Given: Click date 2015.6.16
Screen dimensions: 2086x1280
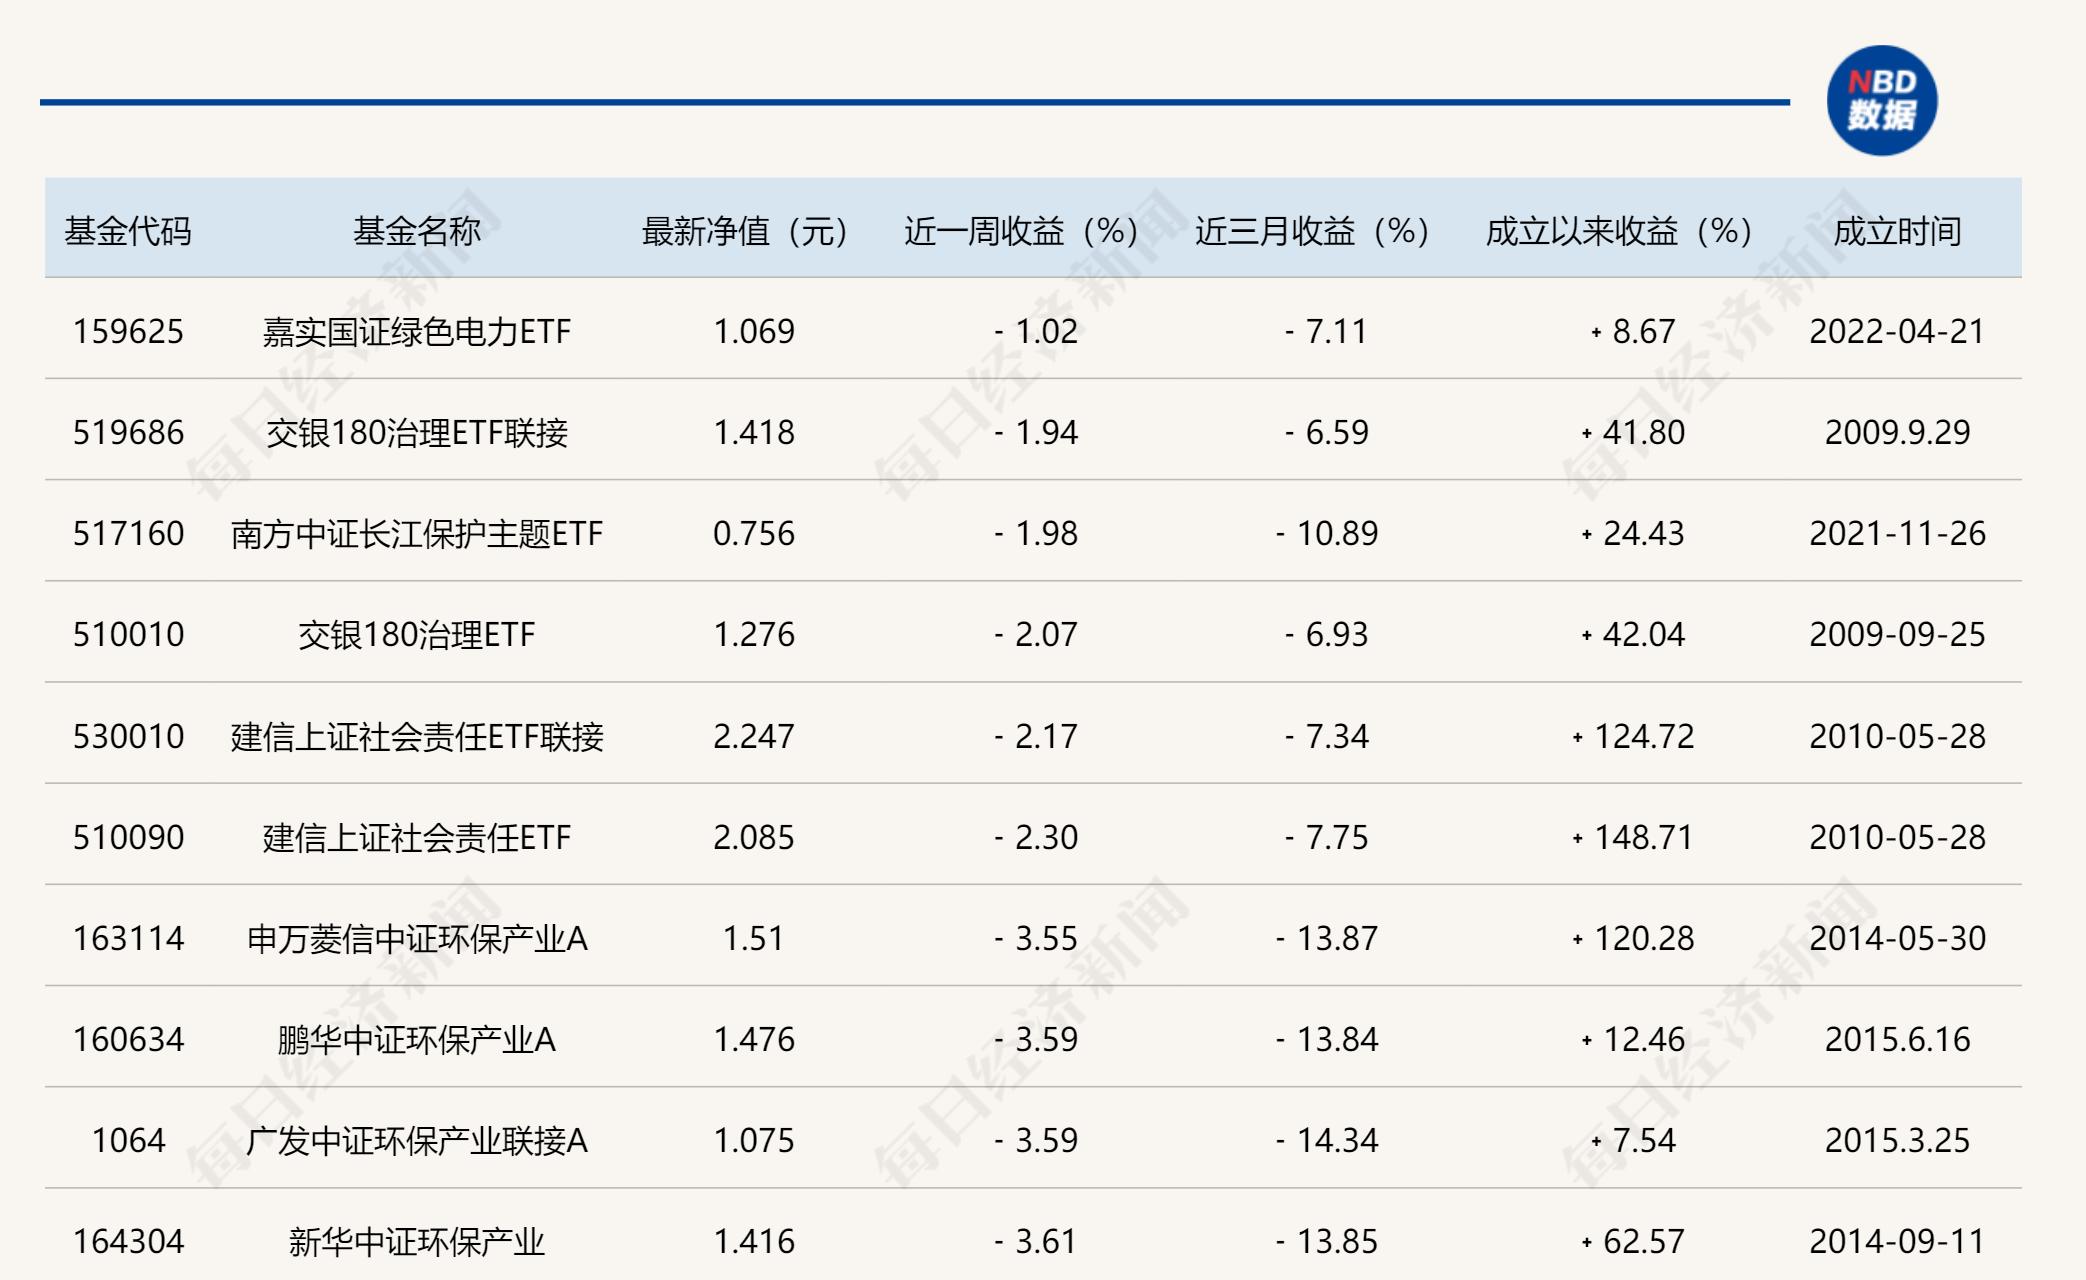Looking at the screenshot, I should [1897, 1039].
